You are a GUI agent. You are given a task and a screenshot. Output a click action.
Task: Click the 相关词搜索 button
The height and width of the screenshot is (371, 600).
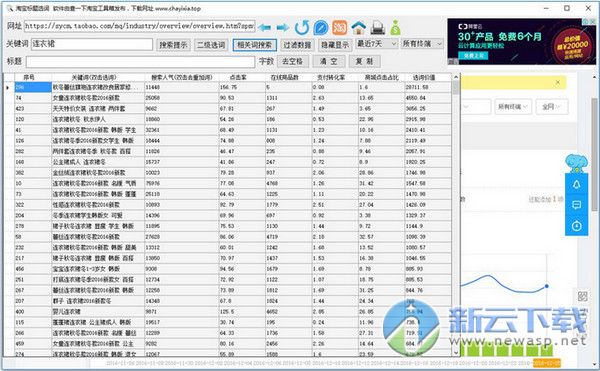(x=254, y=45)
